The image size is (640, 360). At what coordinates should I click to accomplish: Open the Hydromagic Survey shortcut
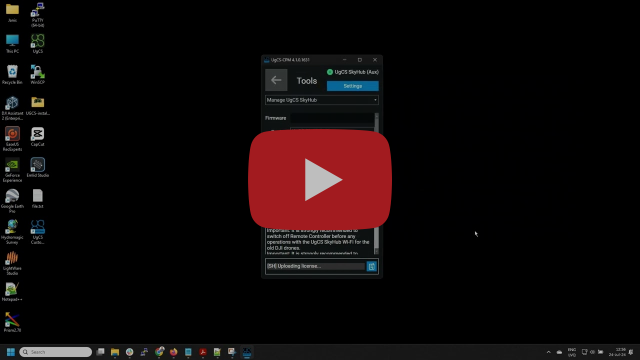pos(12,232)
